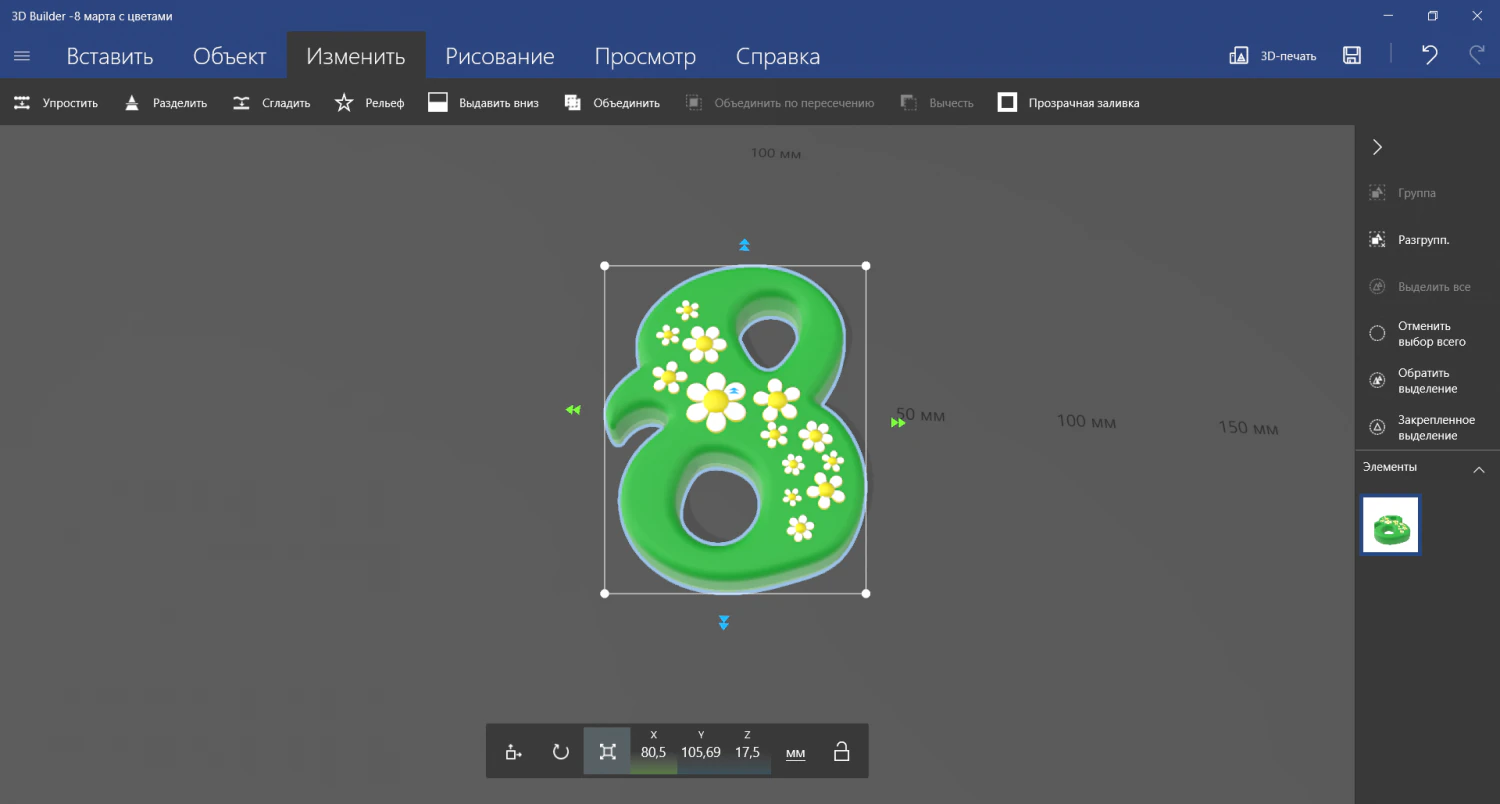Collapse the right side panel
This screenshot has height=804, width=1500.
coord(1377,147)
